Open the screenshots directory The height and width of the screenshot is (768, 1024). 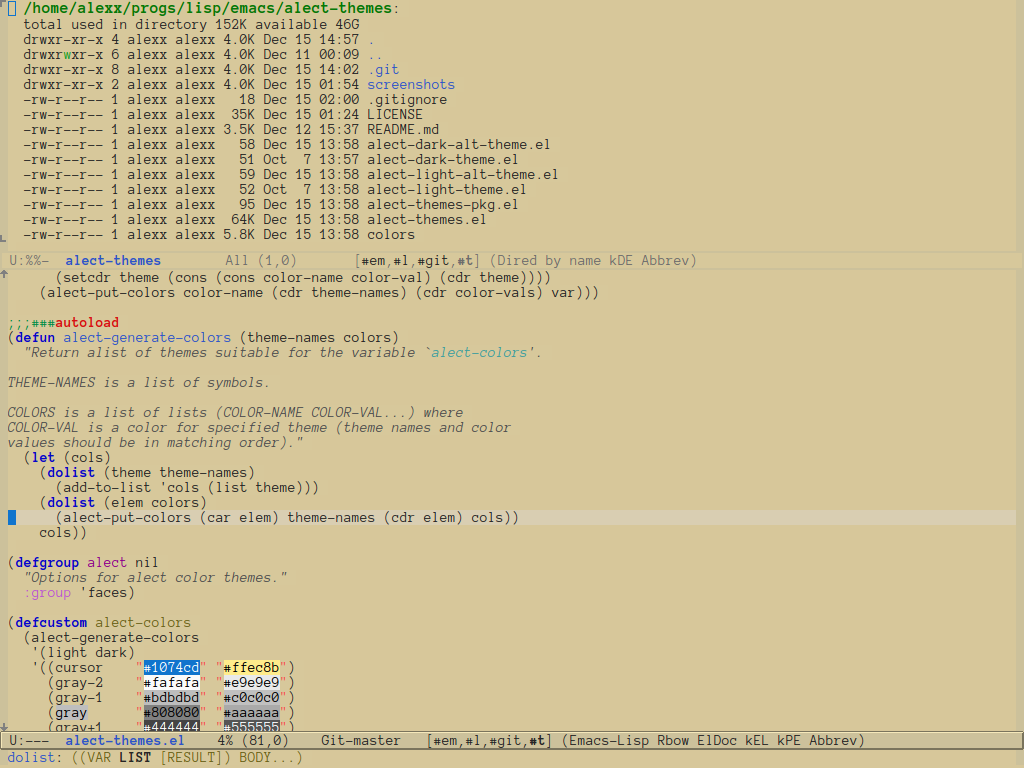(x=411, y=85)
